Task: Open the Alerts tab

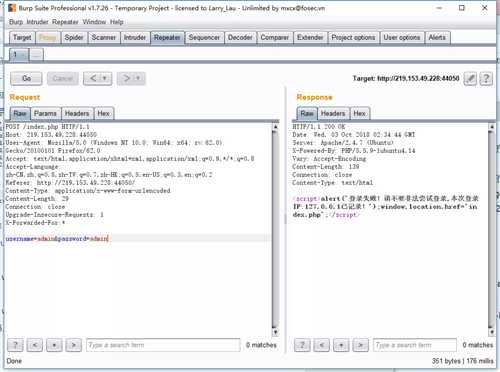Action: (x=437, y=38)
